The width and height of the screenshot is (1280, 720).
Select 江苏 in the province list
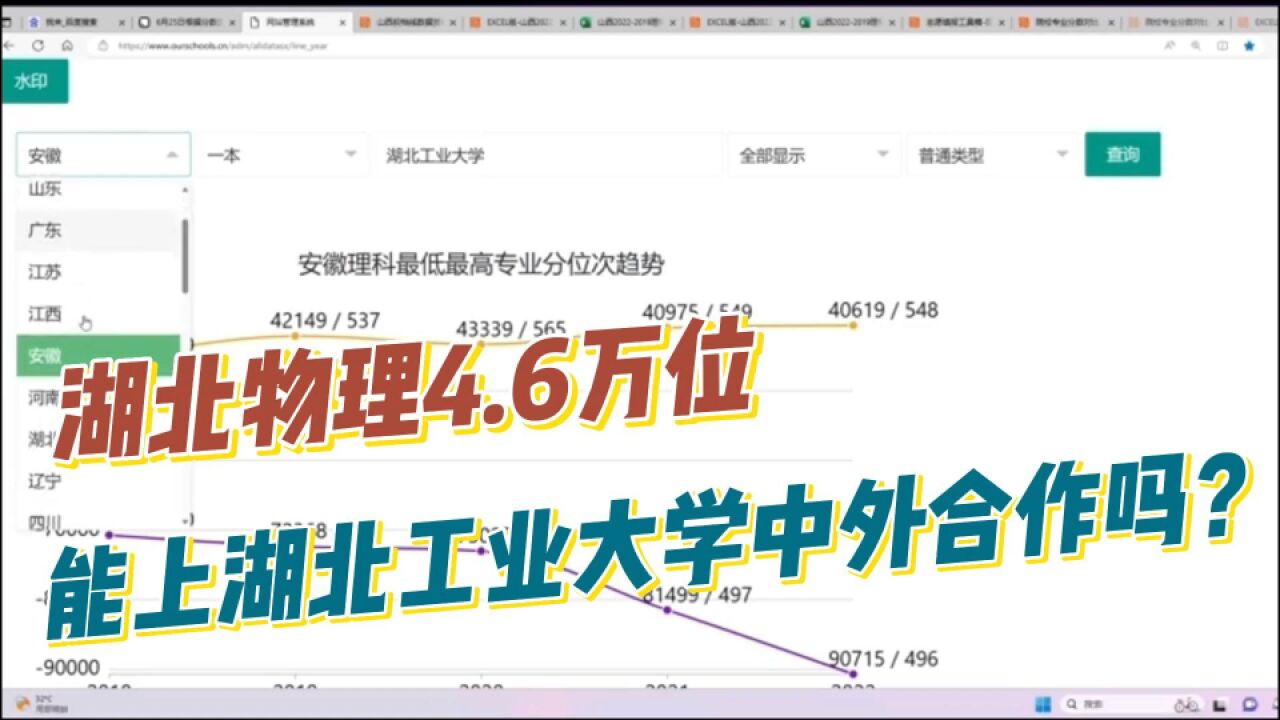coord(98,272)
